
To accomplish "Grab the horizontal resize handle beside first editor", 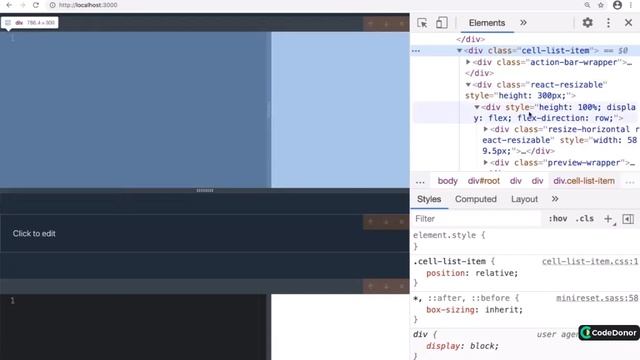I will coord(269,110).
